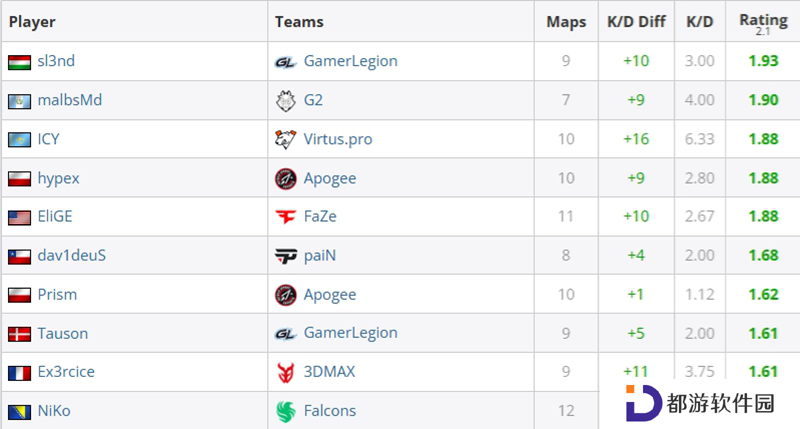The width and height of the screenshot is (800, 429).
Task: Open player profile for ICY
Action: click(x=48, y=139)
